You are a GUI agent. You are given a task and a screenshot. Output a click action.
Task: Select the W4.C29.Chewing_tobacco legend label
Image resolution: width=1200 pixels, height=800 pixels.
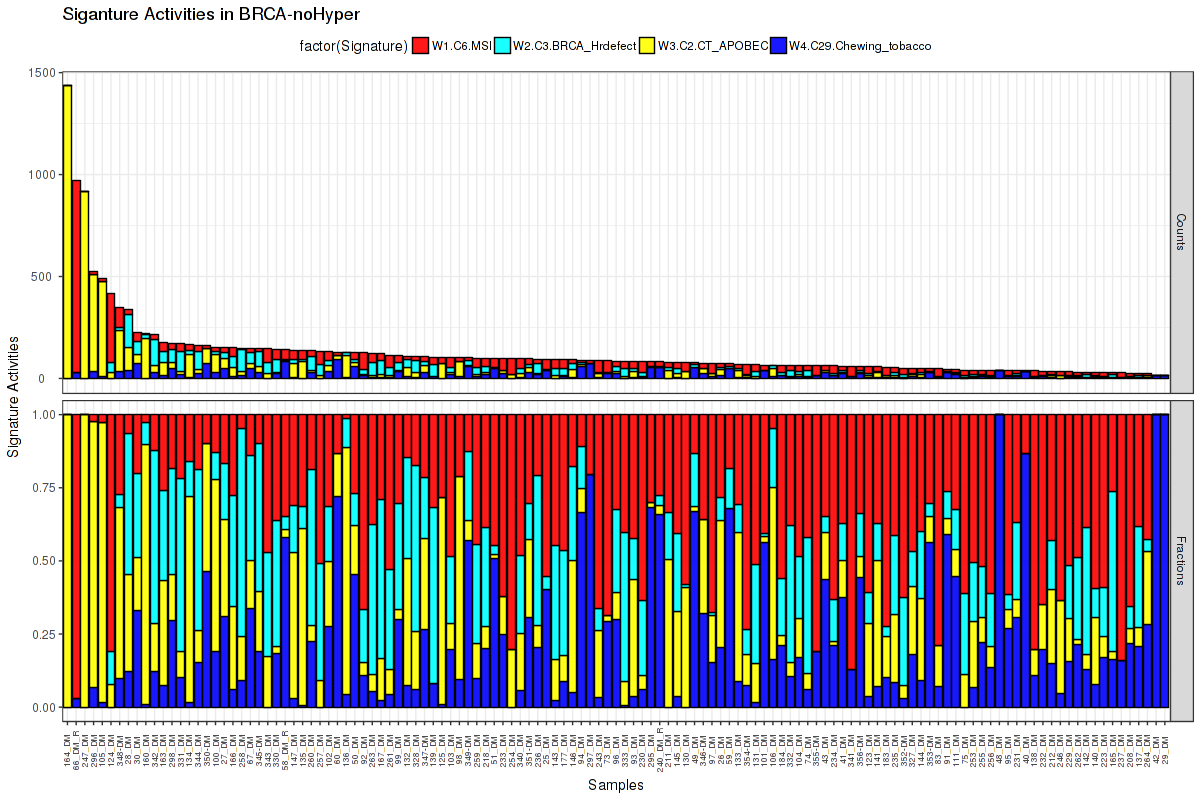pyautogui.click(x=860, y=45)
